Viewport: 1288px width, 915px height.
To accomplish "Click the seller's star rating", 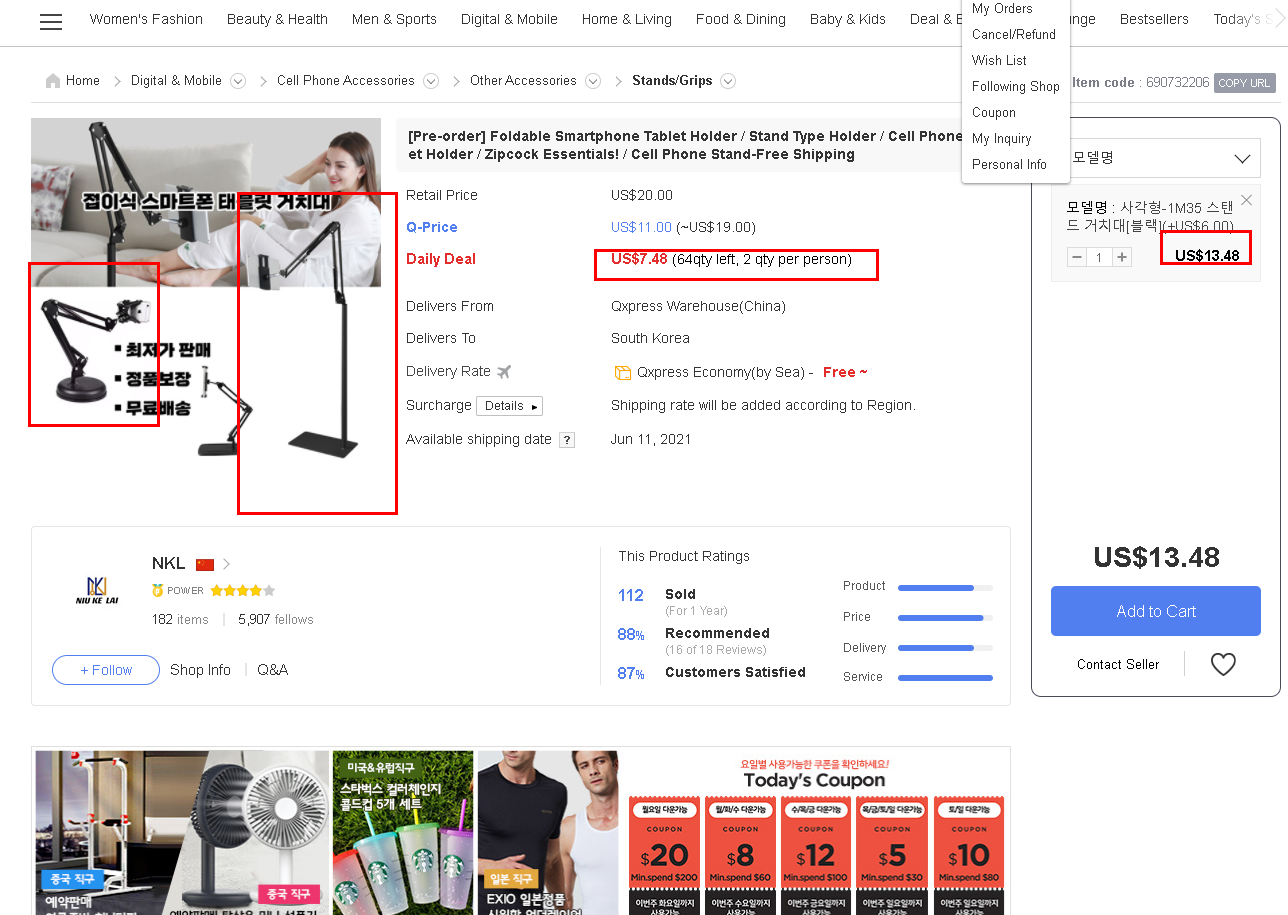I will coord(242,591).
